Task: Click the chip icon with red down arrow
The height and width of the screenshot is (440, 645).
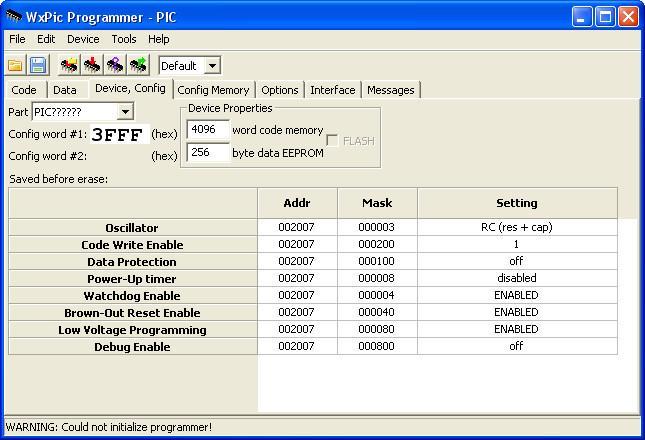Action: click(92, 65)
